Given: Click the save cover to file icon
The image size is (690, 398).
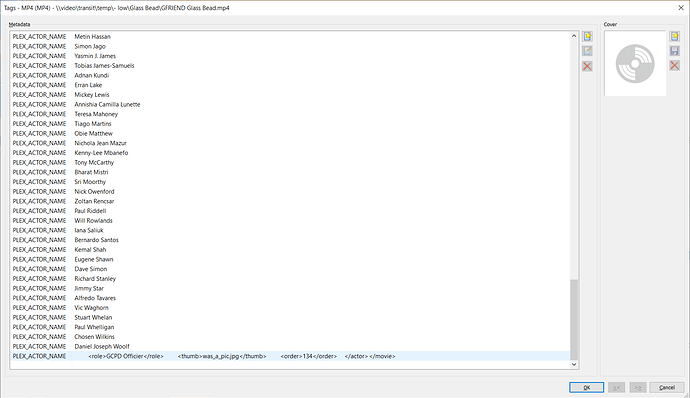Looking at the screenshot, I should (675, 51).
